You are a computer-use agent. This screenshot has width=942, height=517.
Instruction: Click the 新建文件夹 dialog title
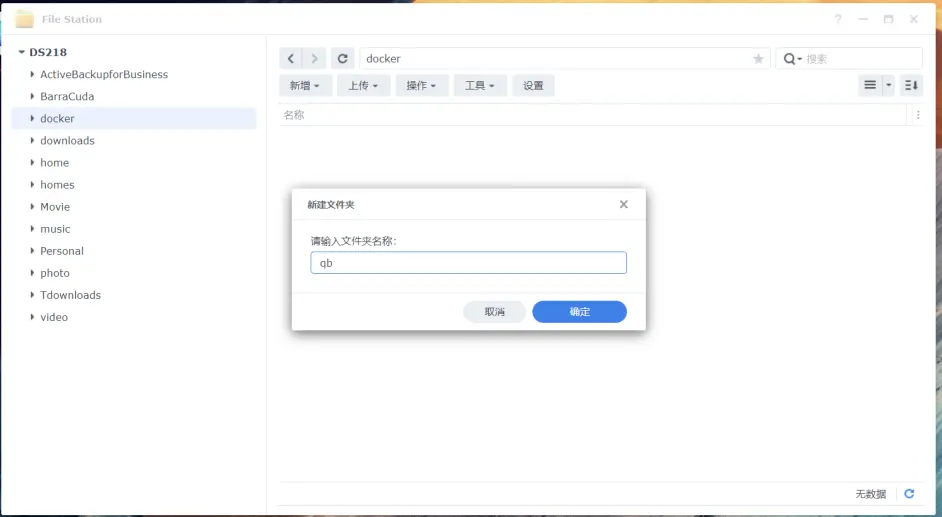(331, 204)
